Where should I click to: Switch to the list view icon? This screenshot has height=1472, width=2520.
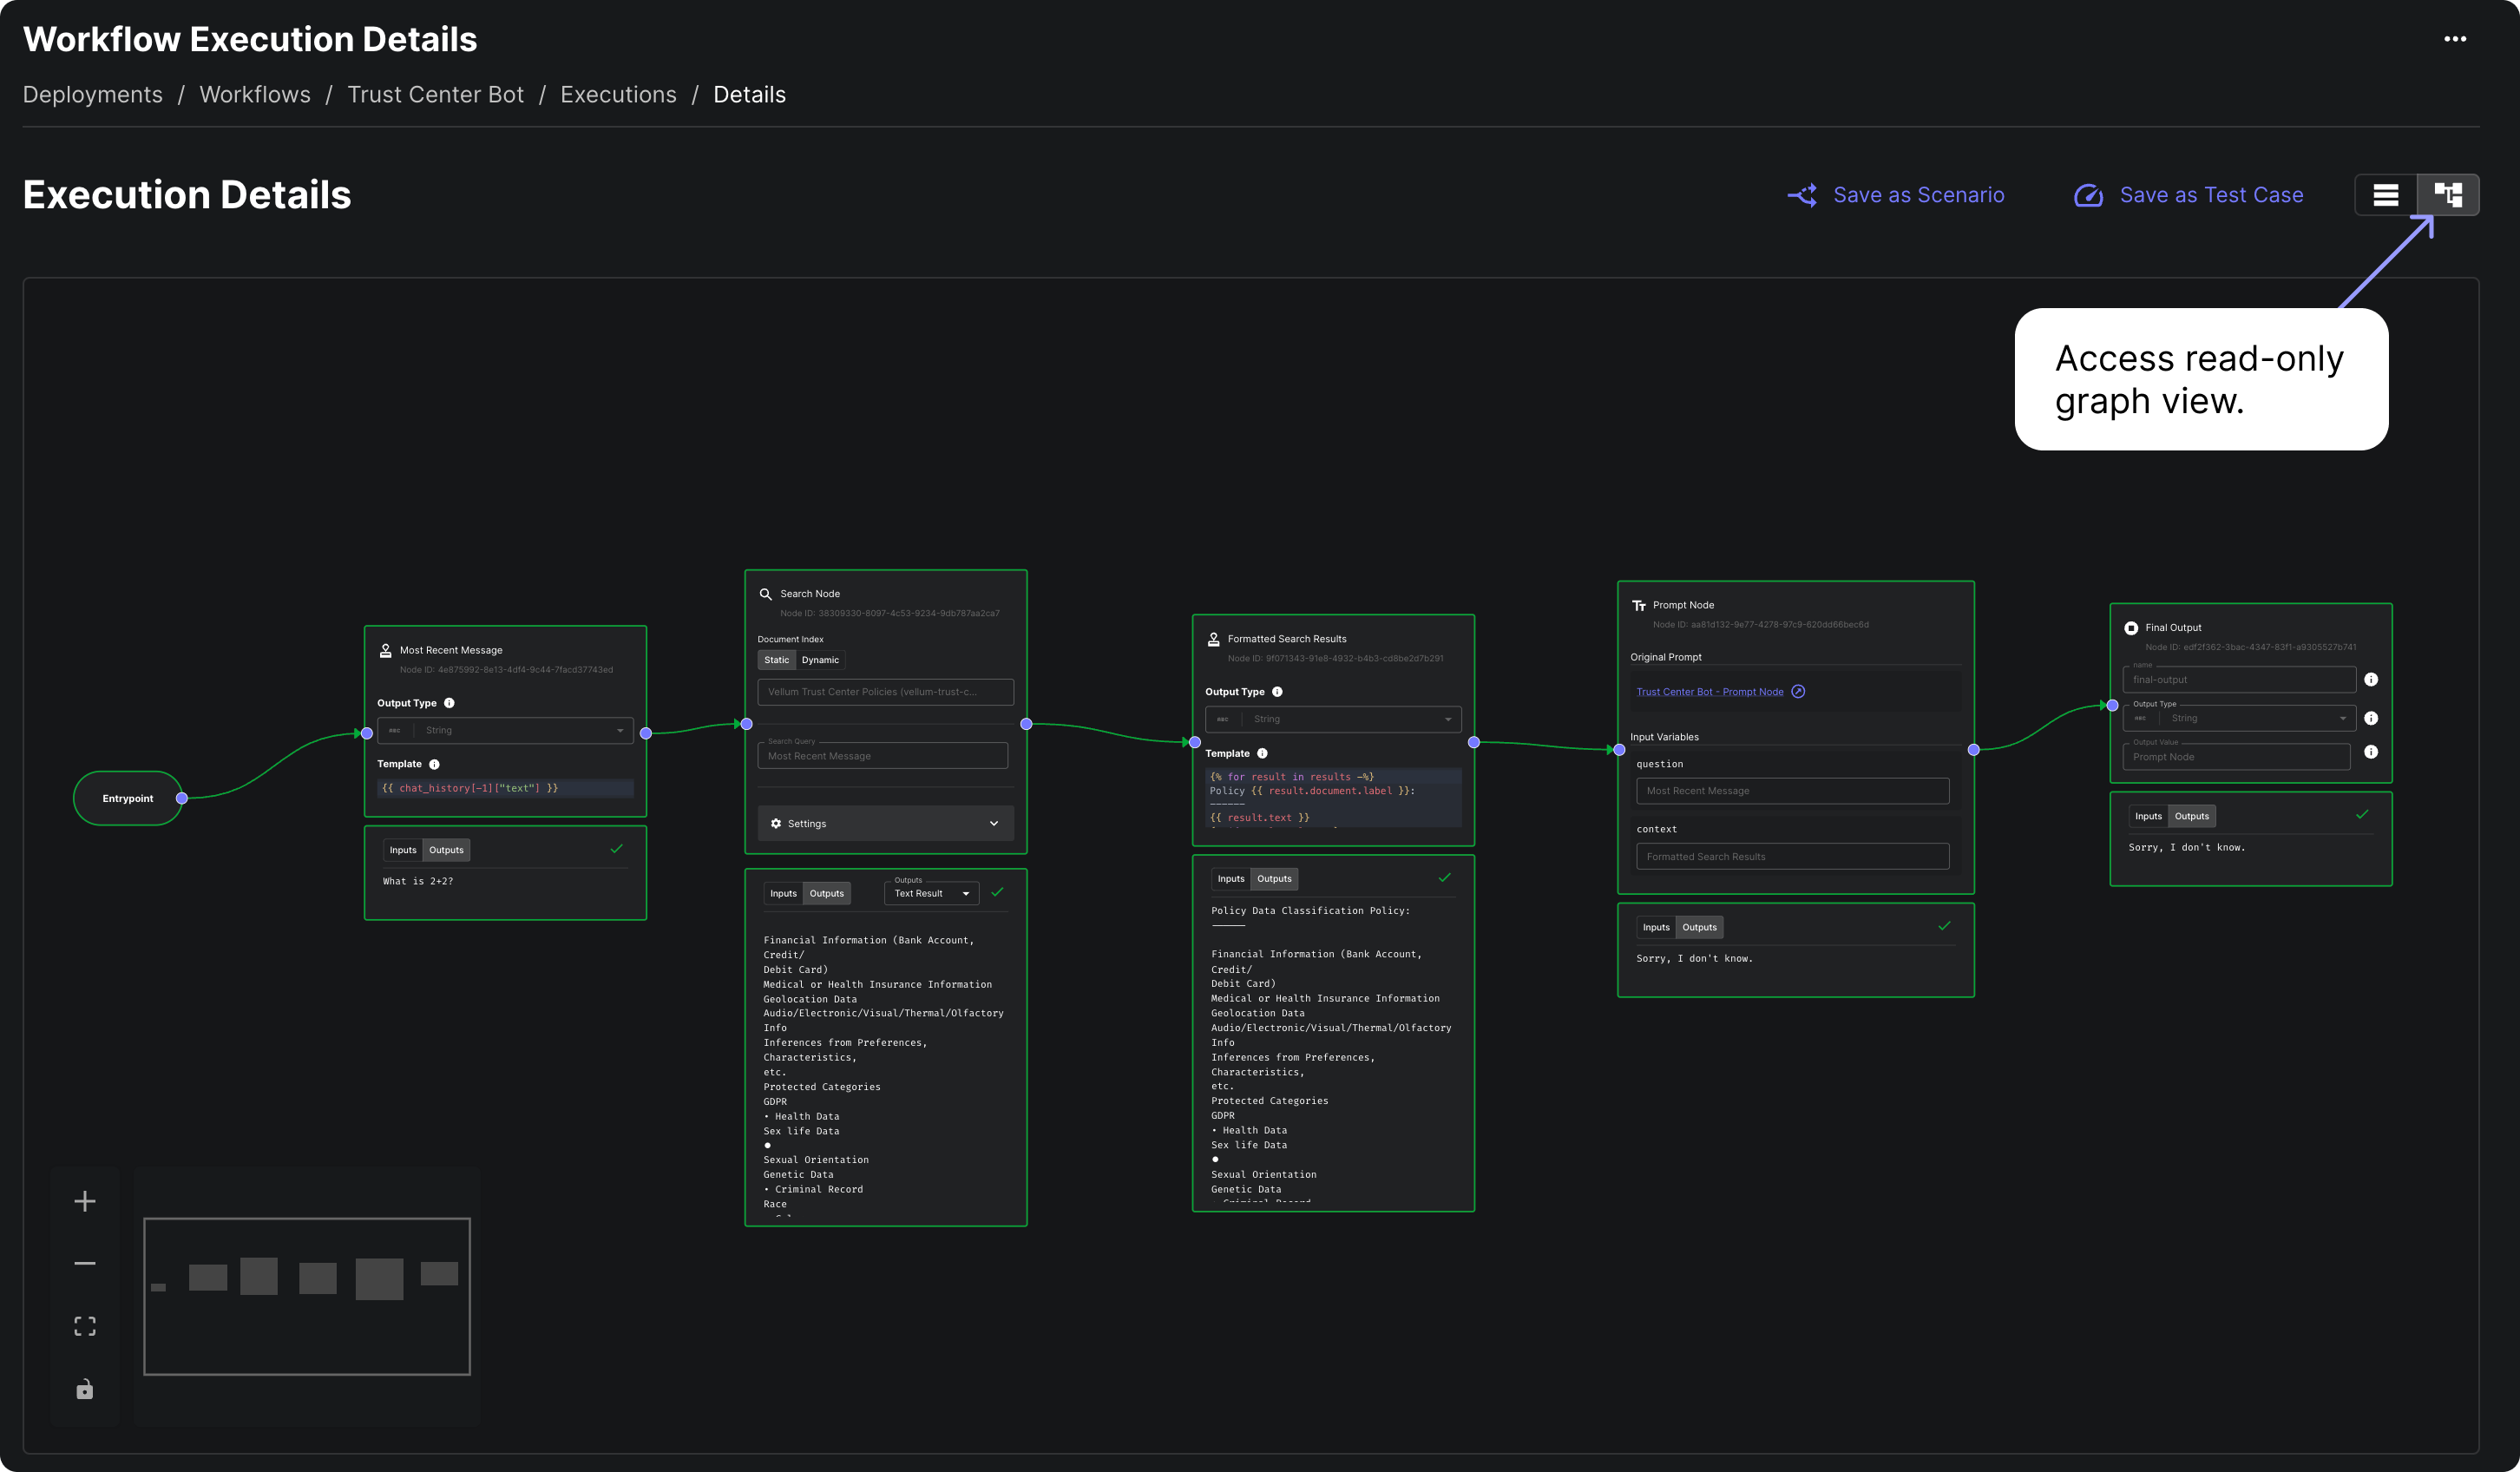point(2386,195)
